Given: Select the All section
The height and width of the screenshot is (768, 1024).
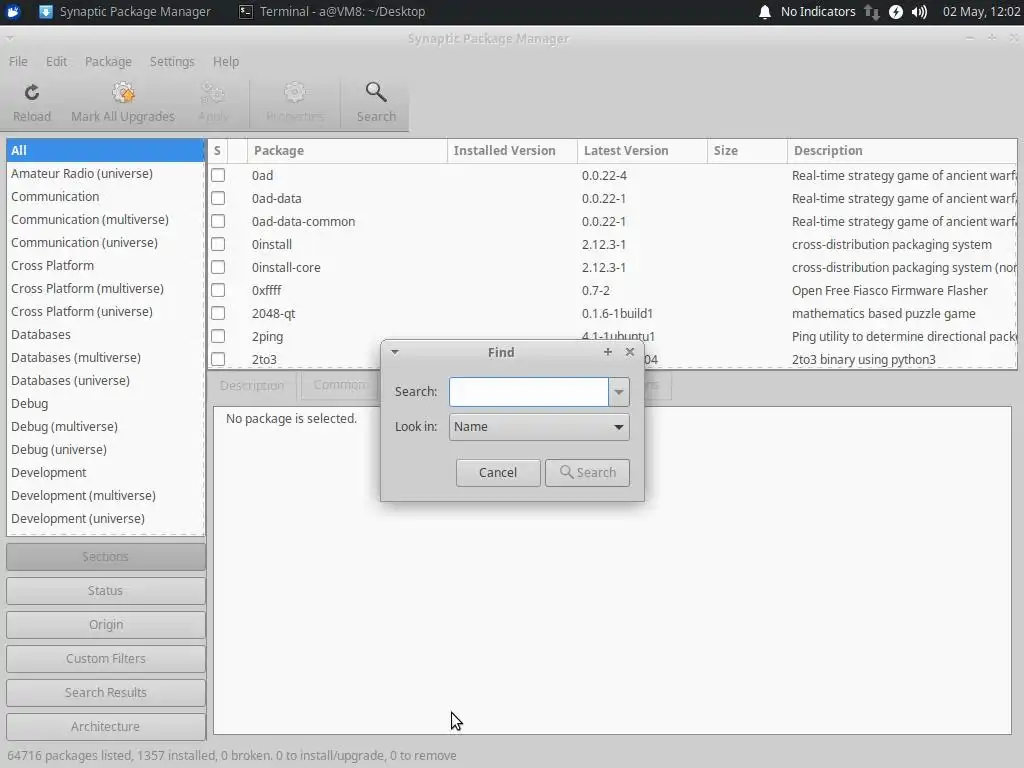Looking at the screenshot, I should pyautogui.click(x=105, y=150).
